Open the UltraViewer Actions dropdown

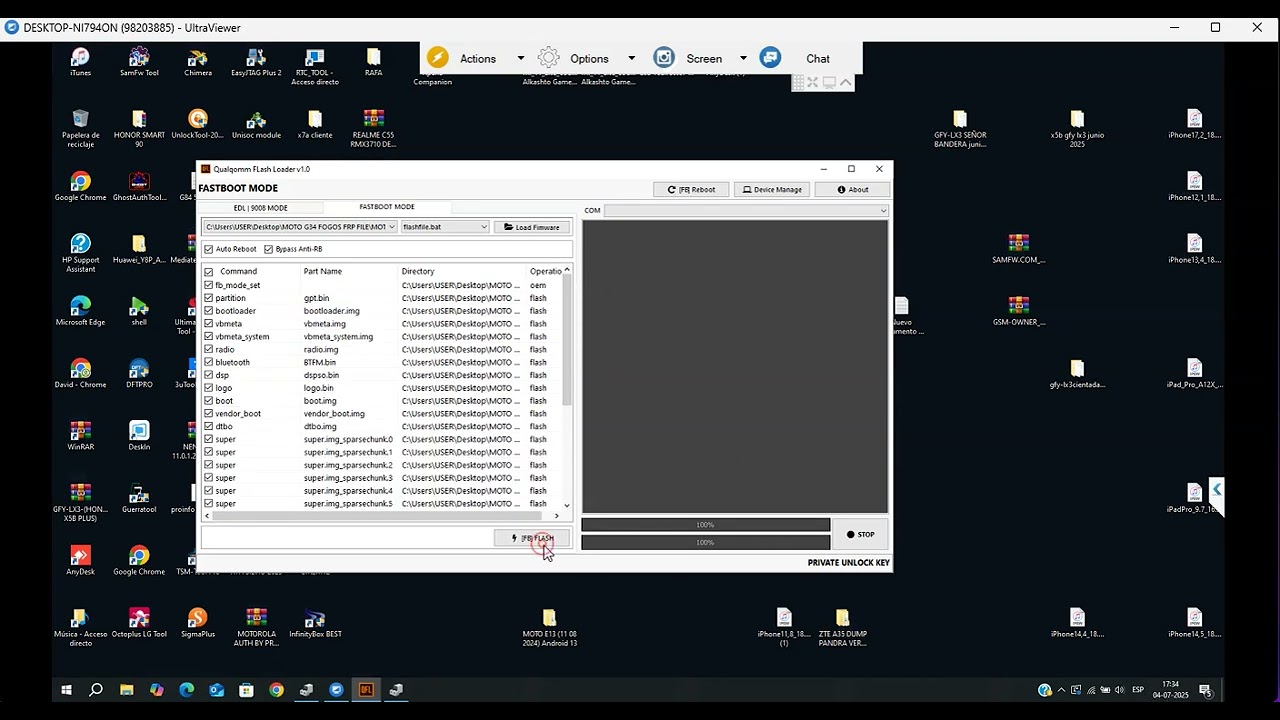click(520, 59)
